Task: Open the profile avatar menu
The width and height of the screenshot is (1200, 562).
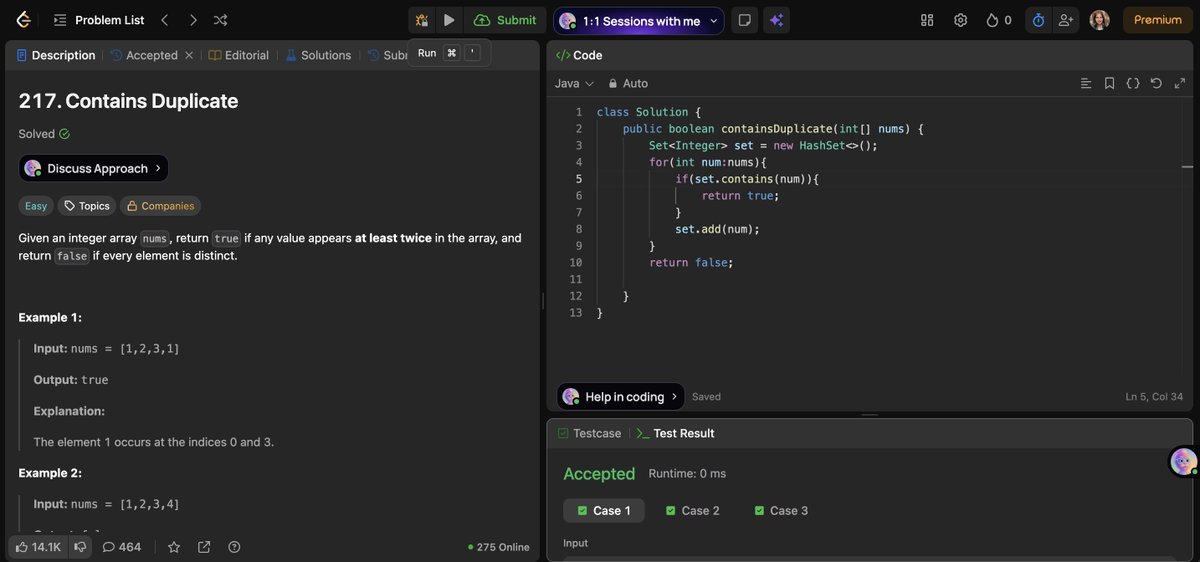Action: pyautogui.click(x=1099, y=20)
